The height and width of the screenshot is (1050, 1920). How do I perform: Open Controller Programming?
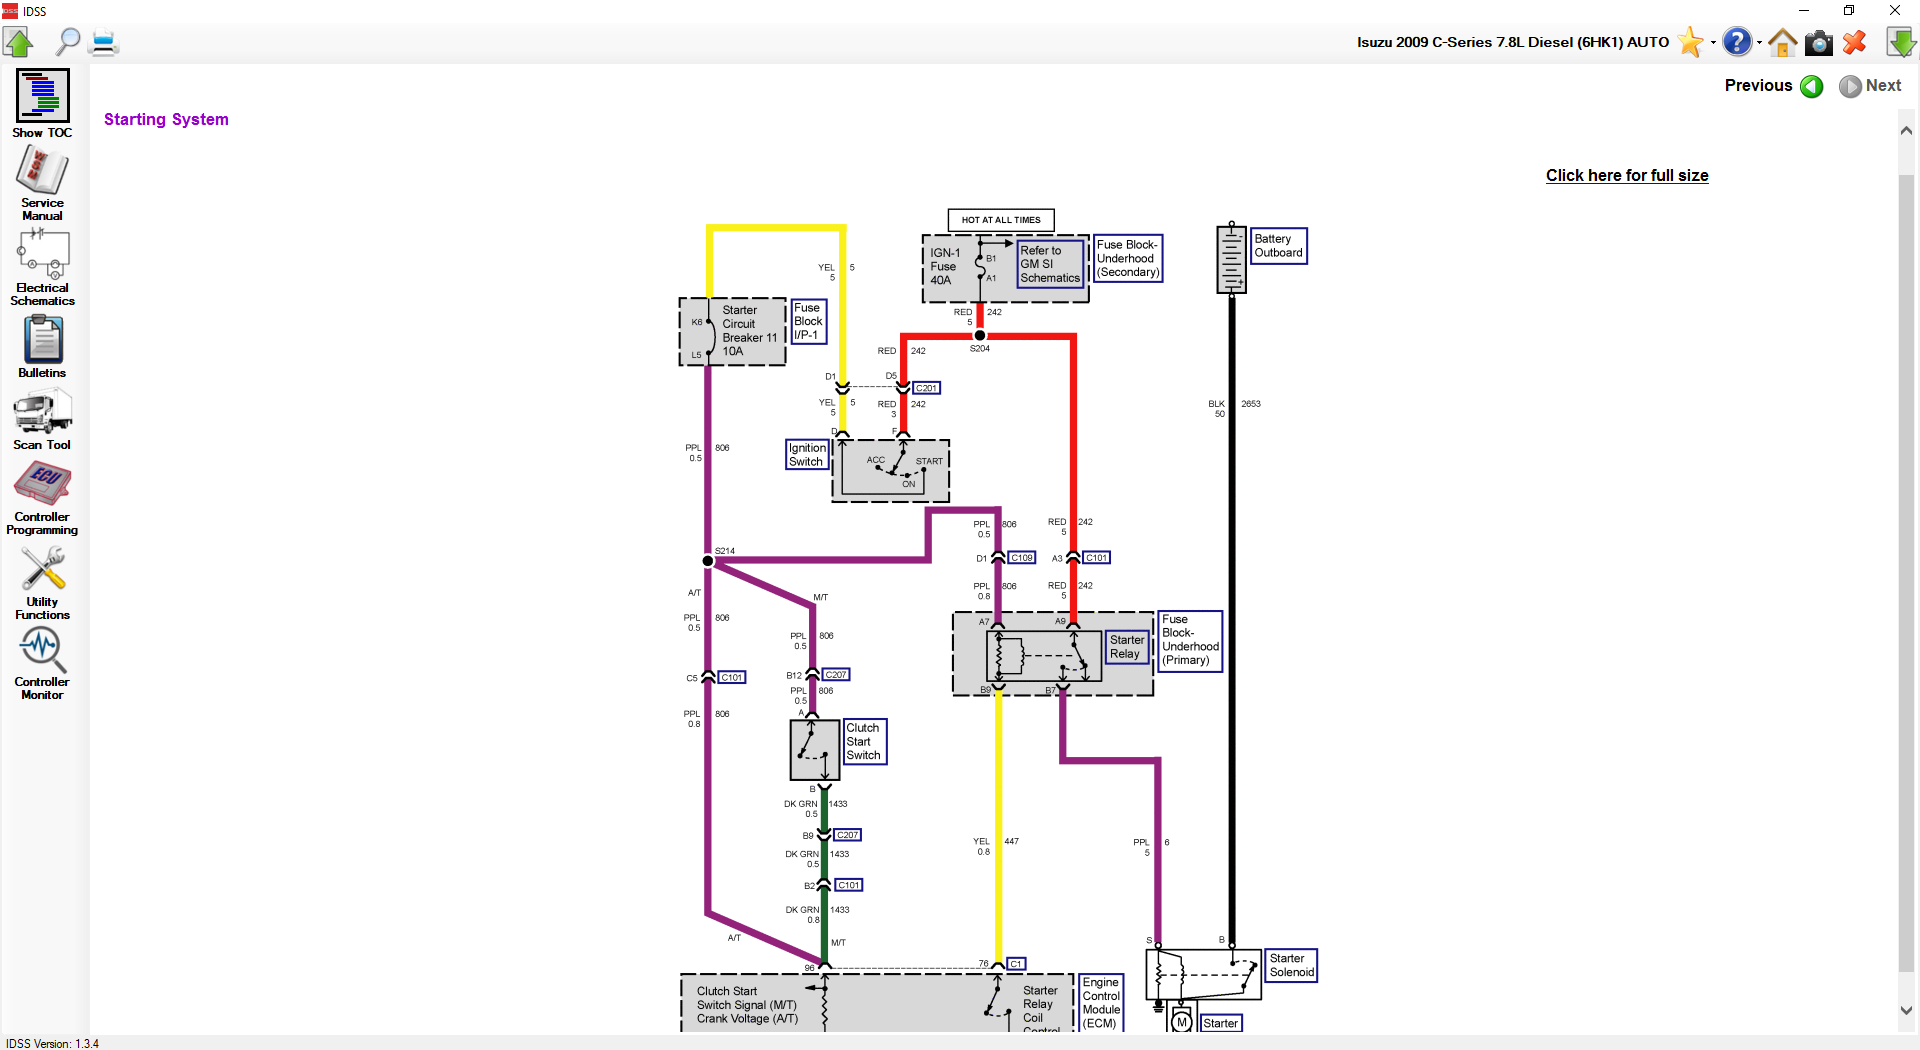pyautogui.click(x=42, y=498)
